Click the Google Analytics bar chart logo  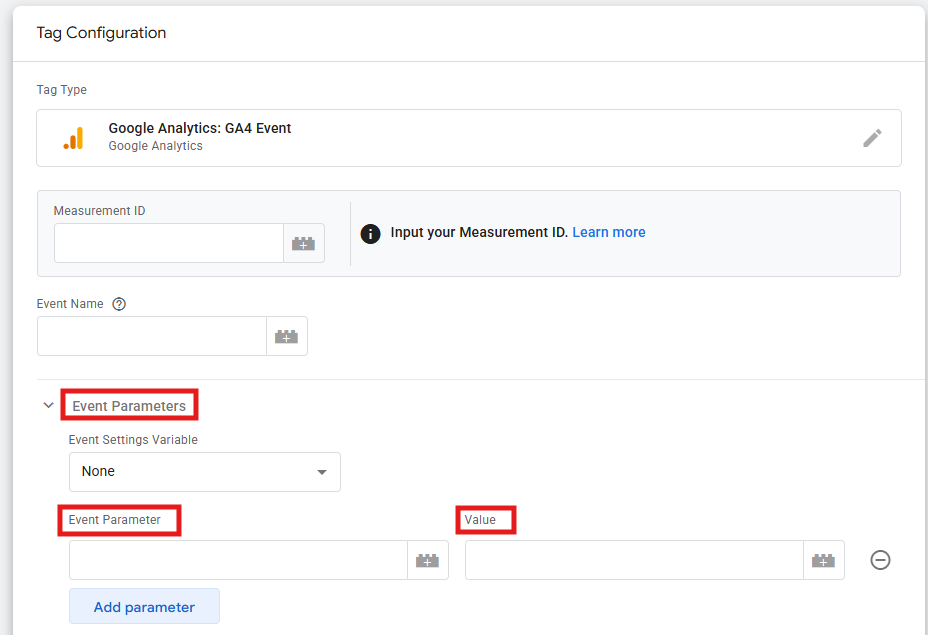pos(73,138)
